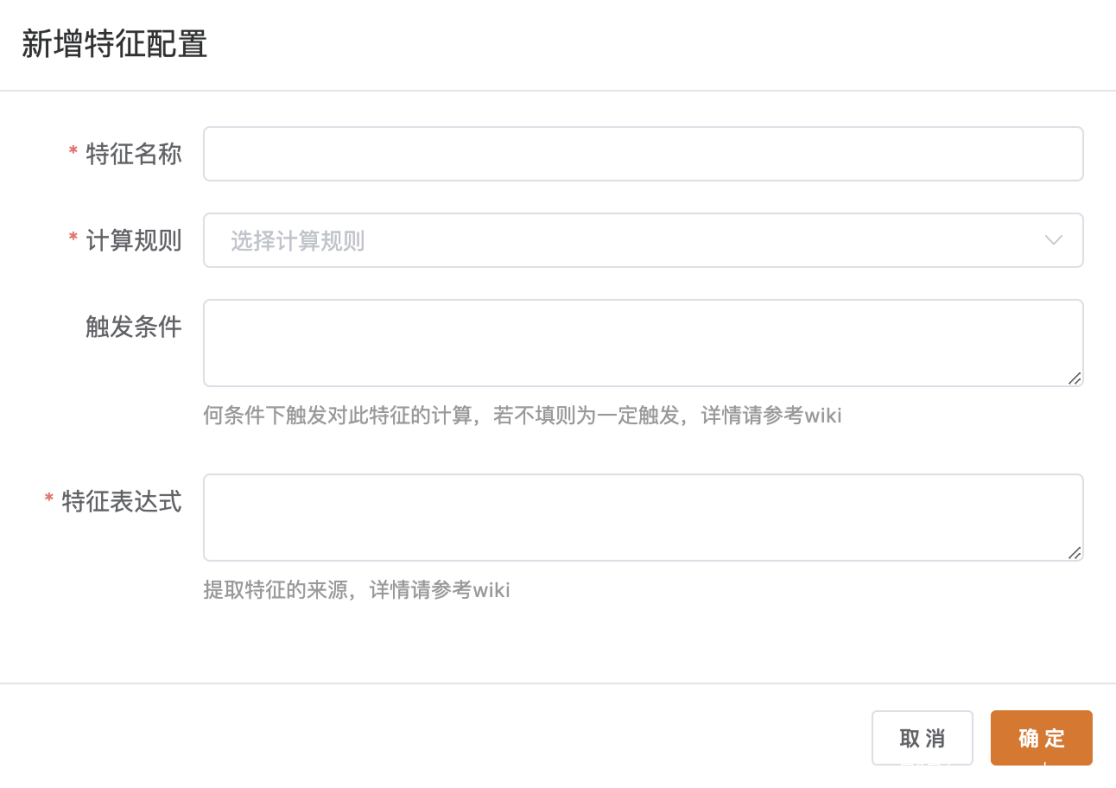
Task: Click the 特征表达式 label
Action: [122, 501]
